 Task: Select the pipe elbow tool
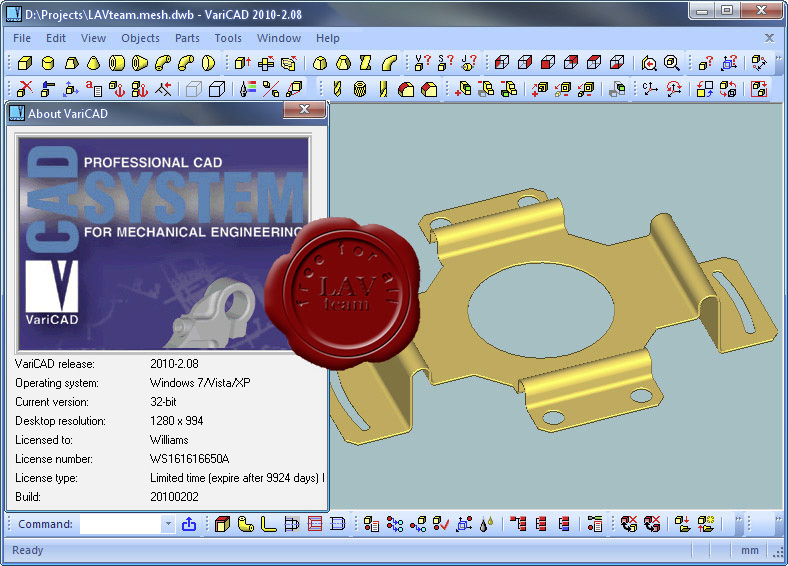[x=163, y=63]
